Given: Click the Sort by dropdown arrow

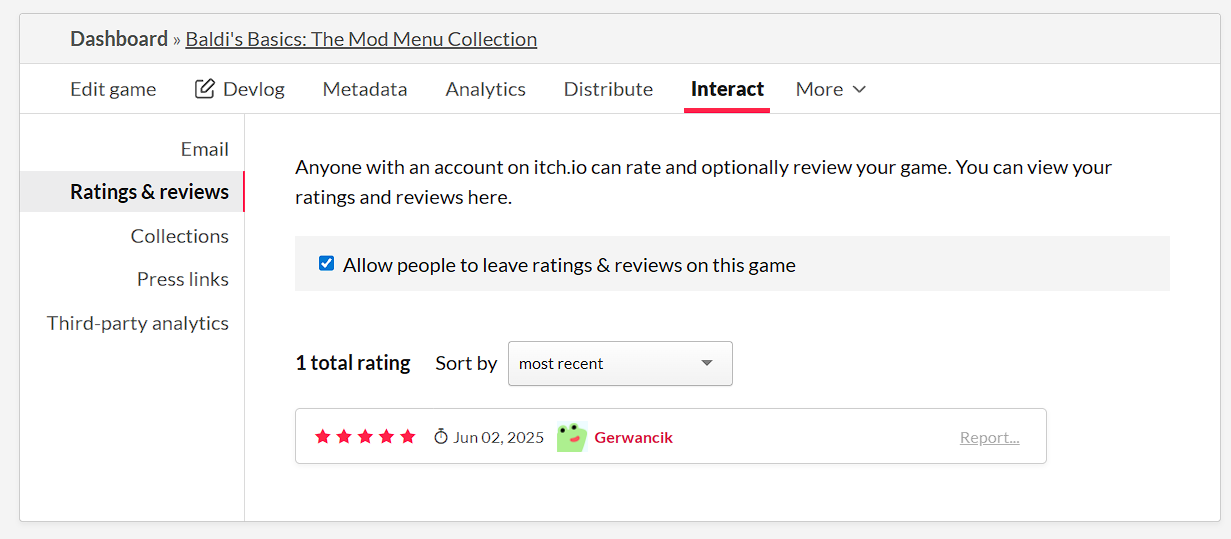Looking at the screenshot, I should (707, 363).
